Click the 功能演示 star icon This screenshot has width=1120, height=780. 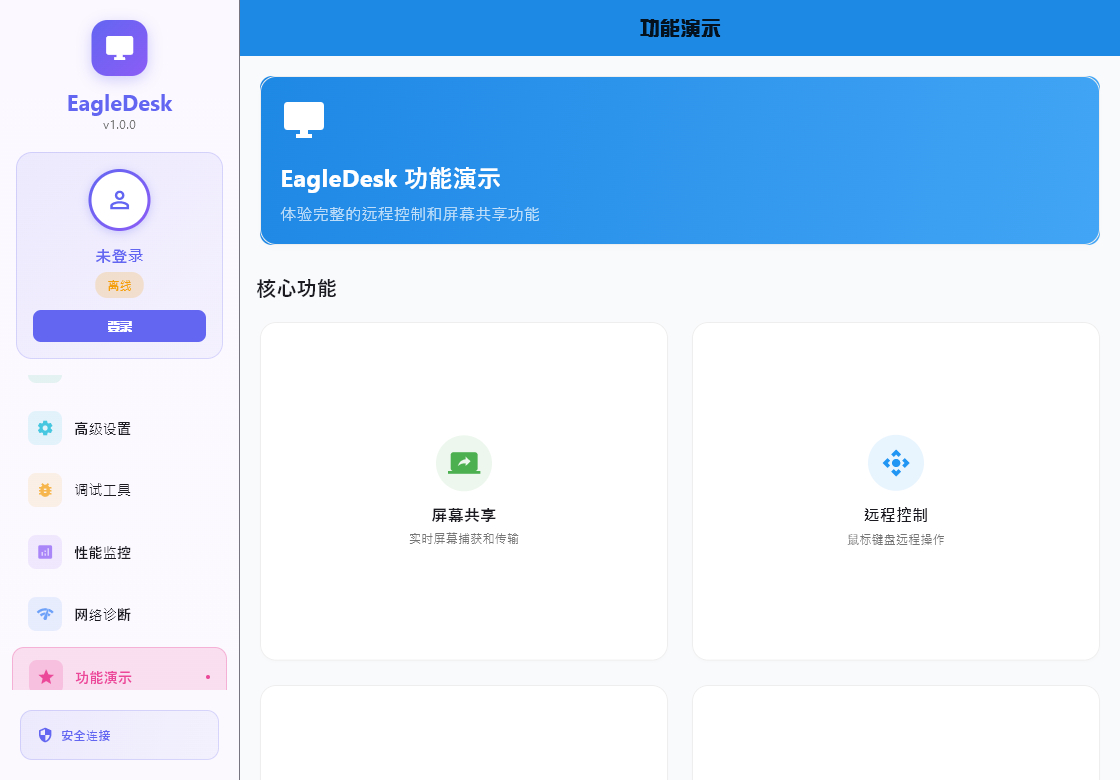click(x=46, y=677)
